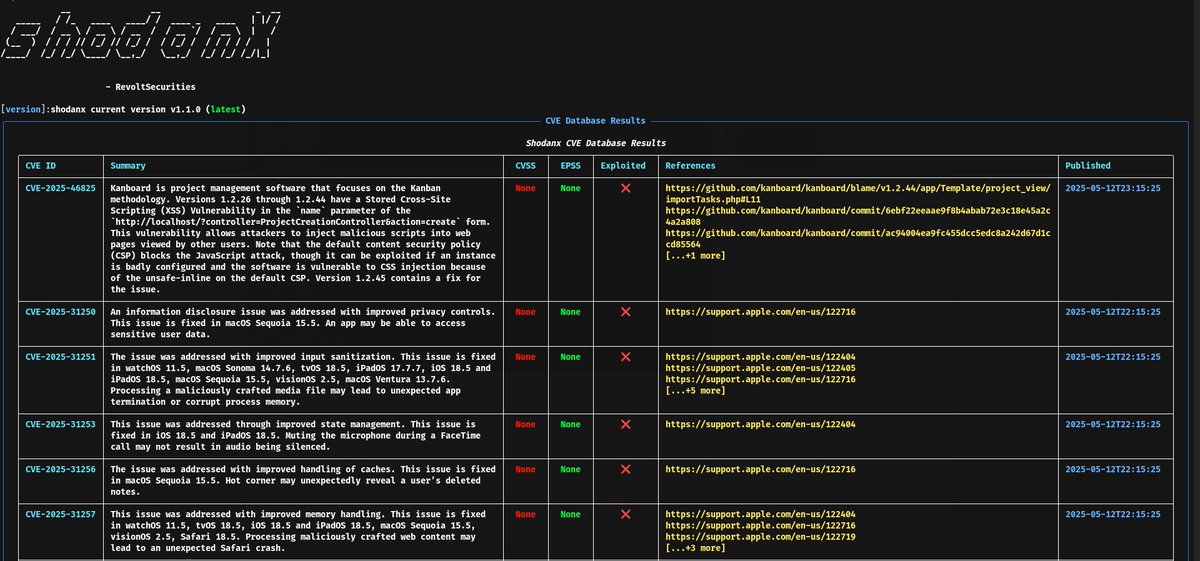Click the red X exploited mark for CVE-2025-31256
This screenshot has height=561, width=1200.
626,470
